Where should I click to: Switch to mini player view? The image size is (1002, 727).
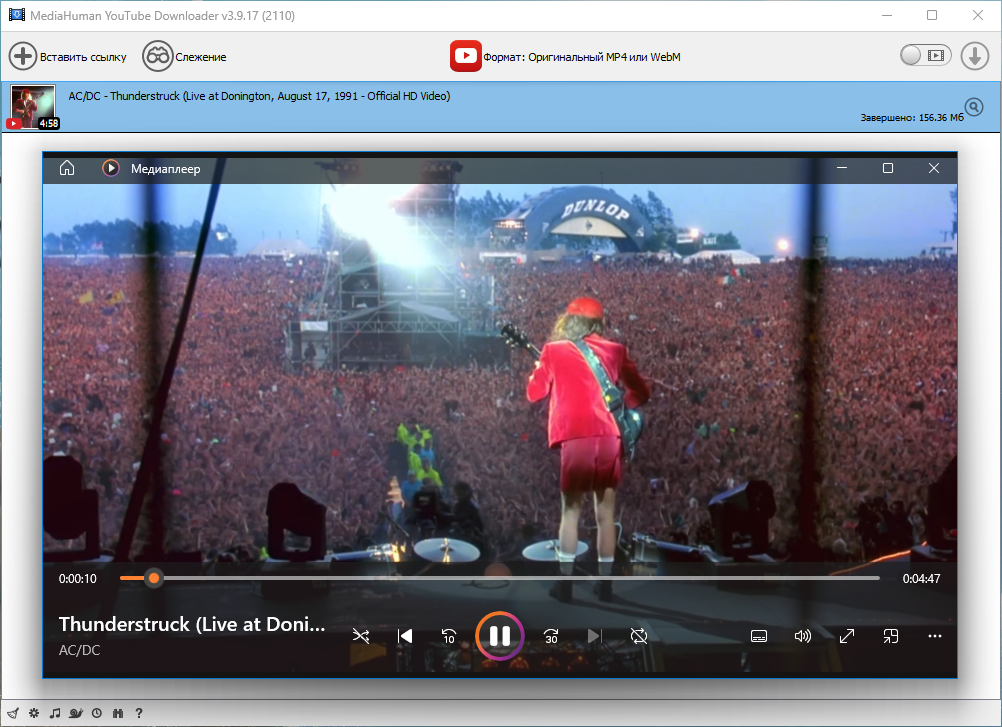point(891,636)
